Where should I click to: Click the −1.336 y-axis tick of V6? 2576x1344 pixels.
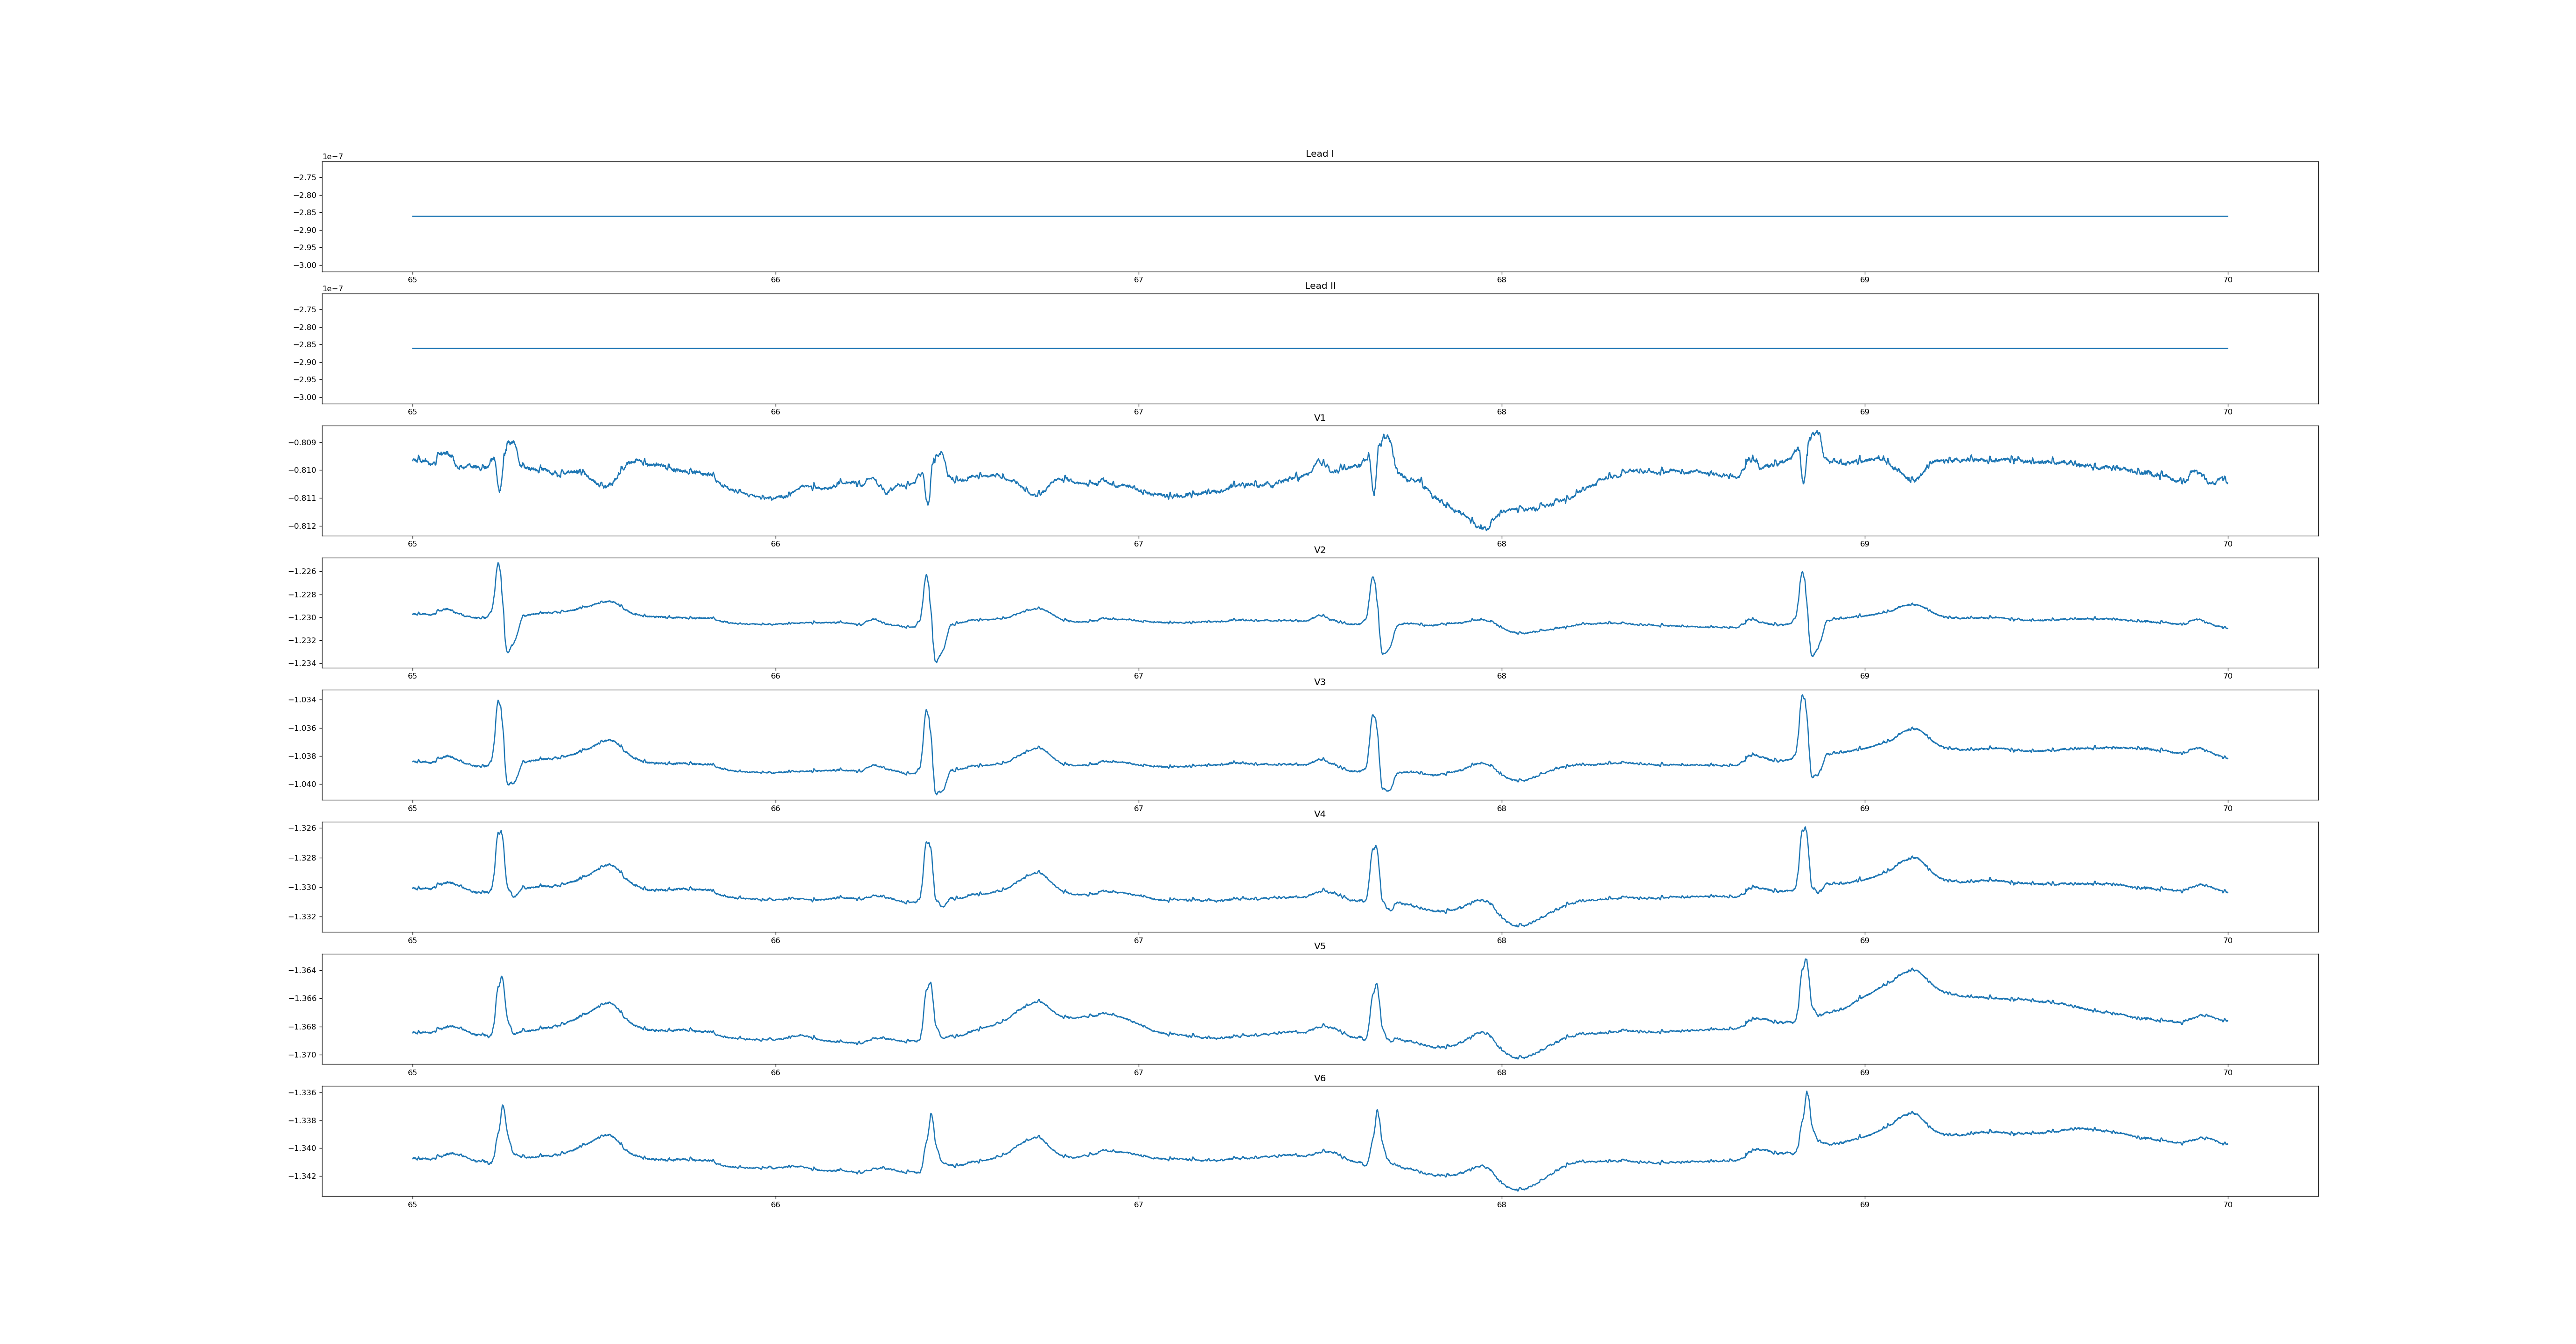303,1093
